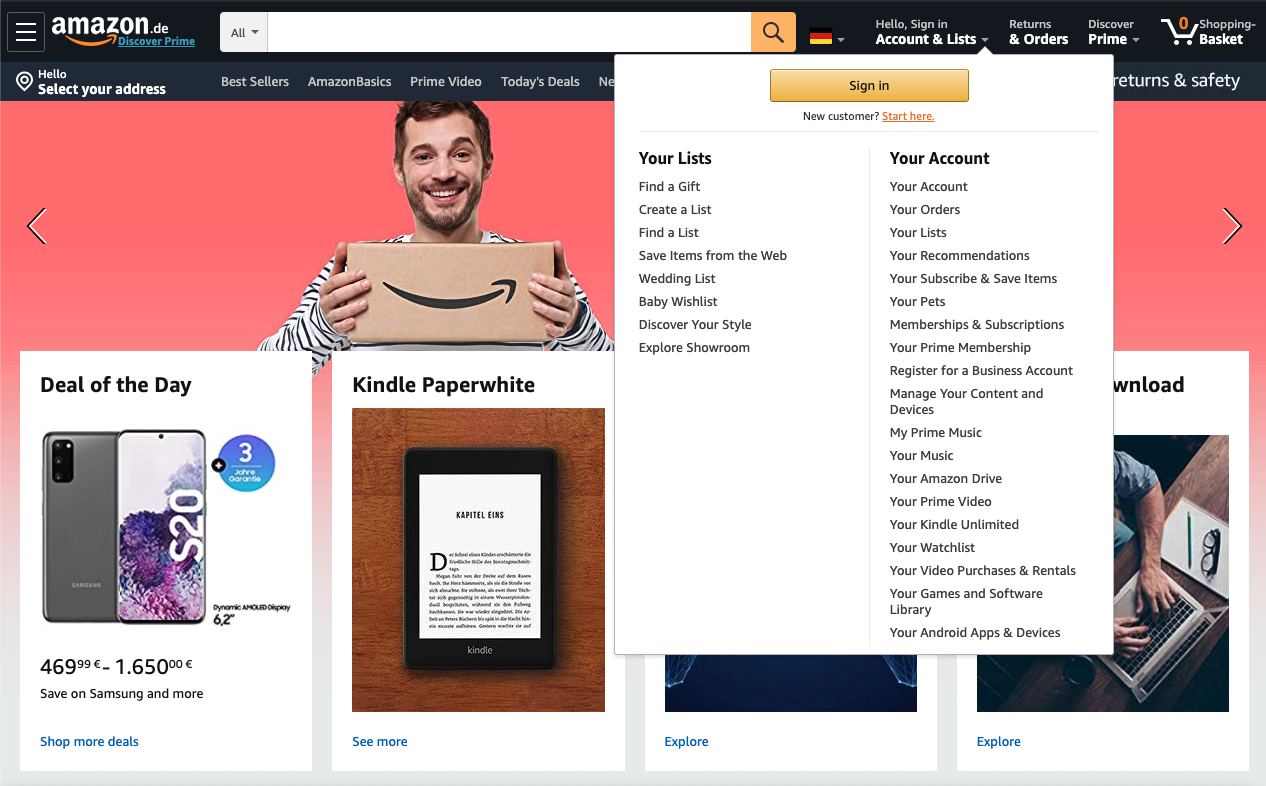Select Your Lists in account menu
Viewport: 1266px width, 786px height.
point(918,232)
